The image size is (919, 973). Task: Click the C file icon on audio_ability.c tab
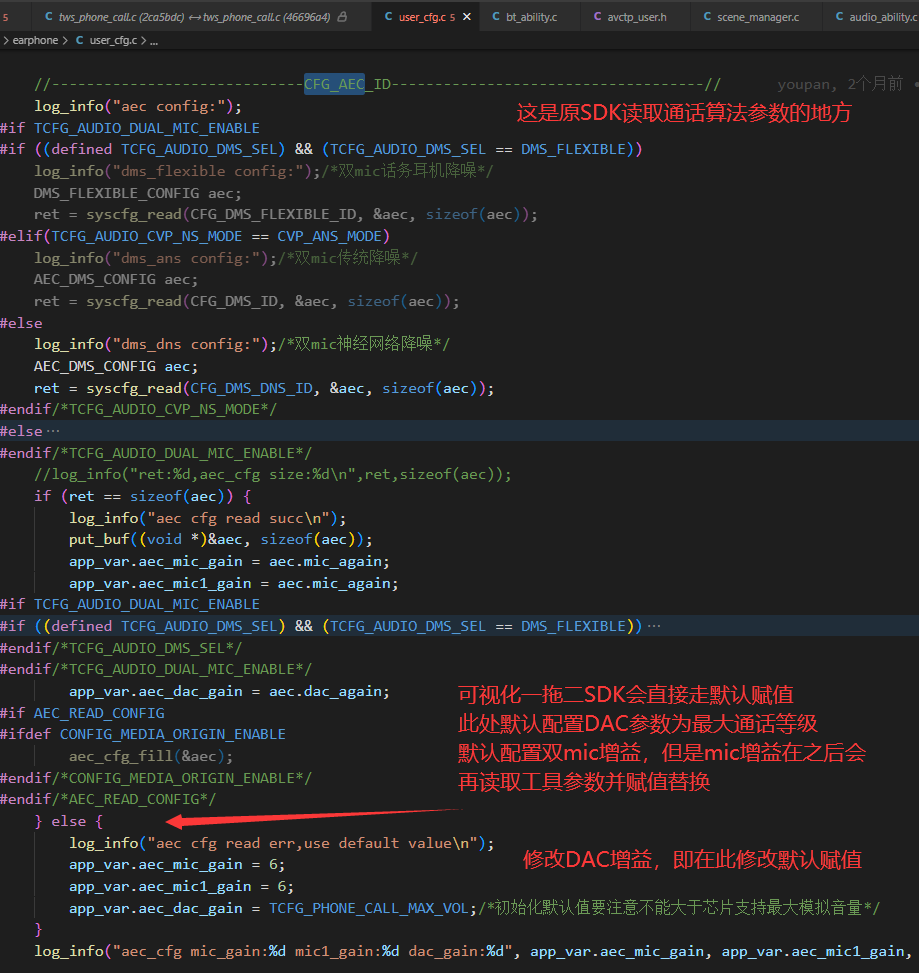(x=839, y=17)
